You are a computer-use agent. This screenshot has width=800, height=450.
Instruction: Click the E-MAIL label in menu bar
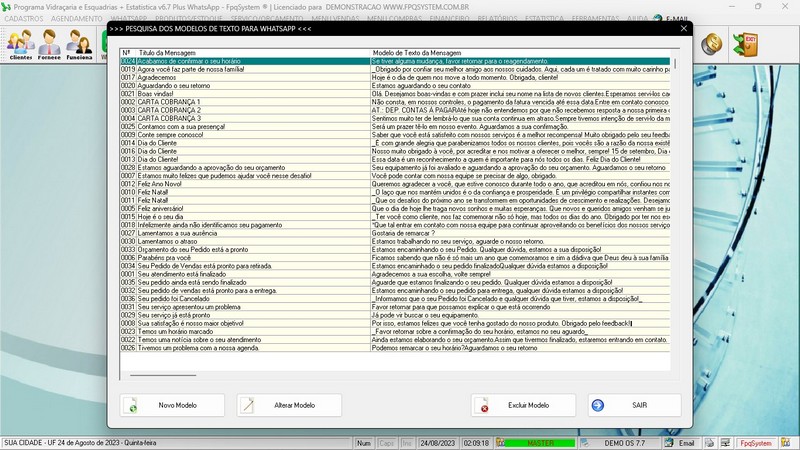pyautogui.click(x=677, y=19)
